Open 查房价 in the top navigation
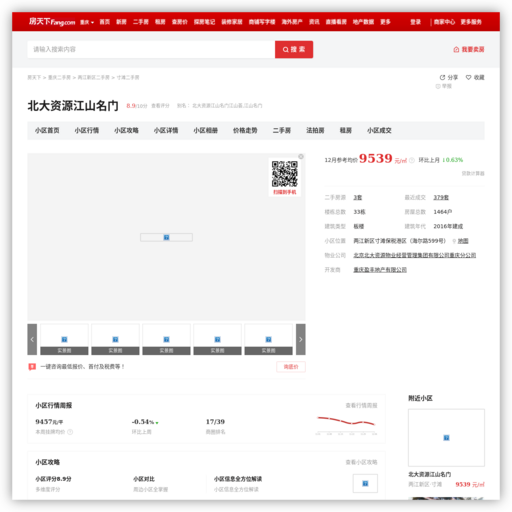The width and height of the screenshot is (512, 512). (180, 22)
